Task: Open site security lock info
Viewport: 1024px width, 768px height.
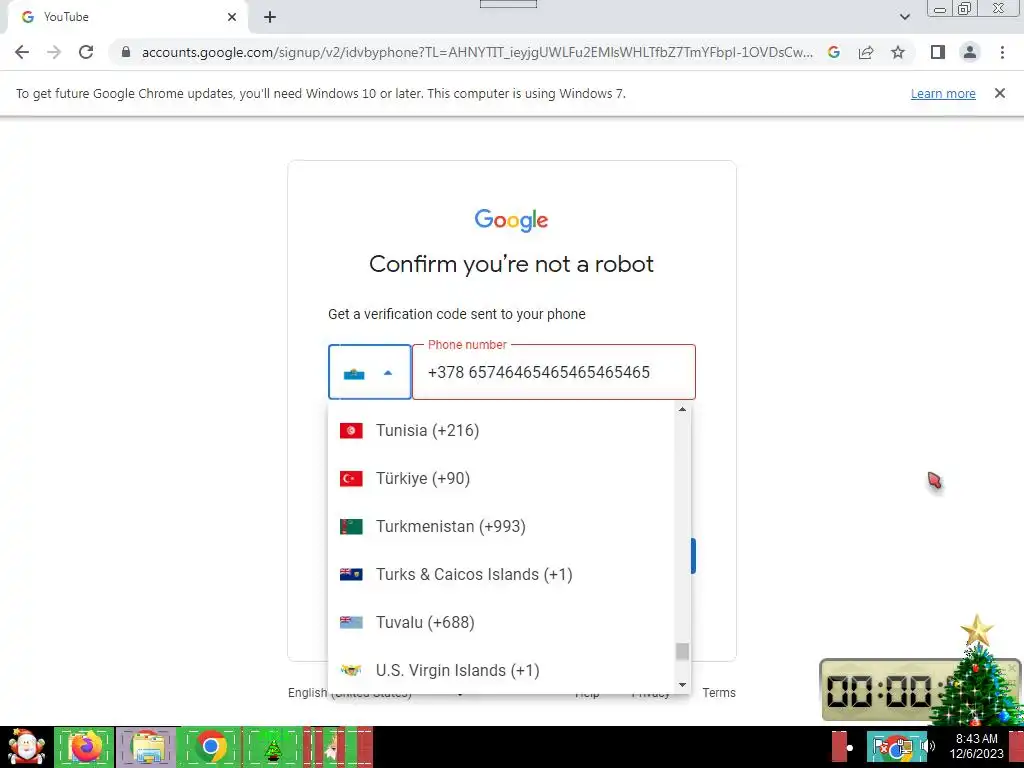Action: tap(126, 52)
